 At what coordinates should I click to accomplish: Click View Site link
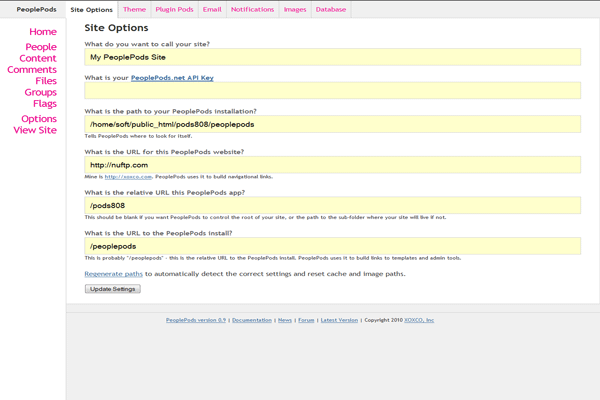tap(35, 130)
